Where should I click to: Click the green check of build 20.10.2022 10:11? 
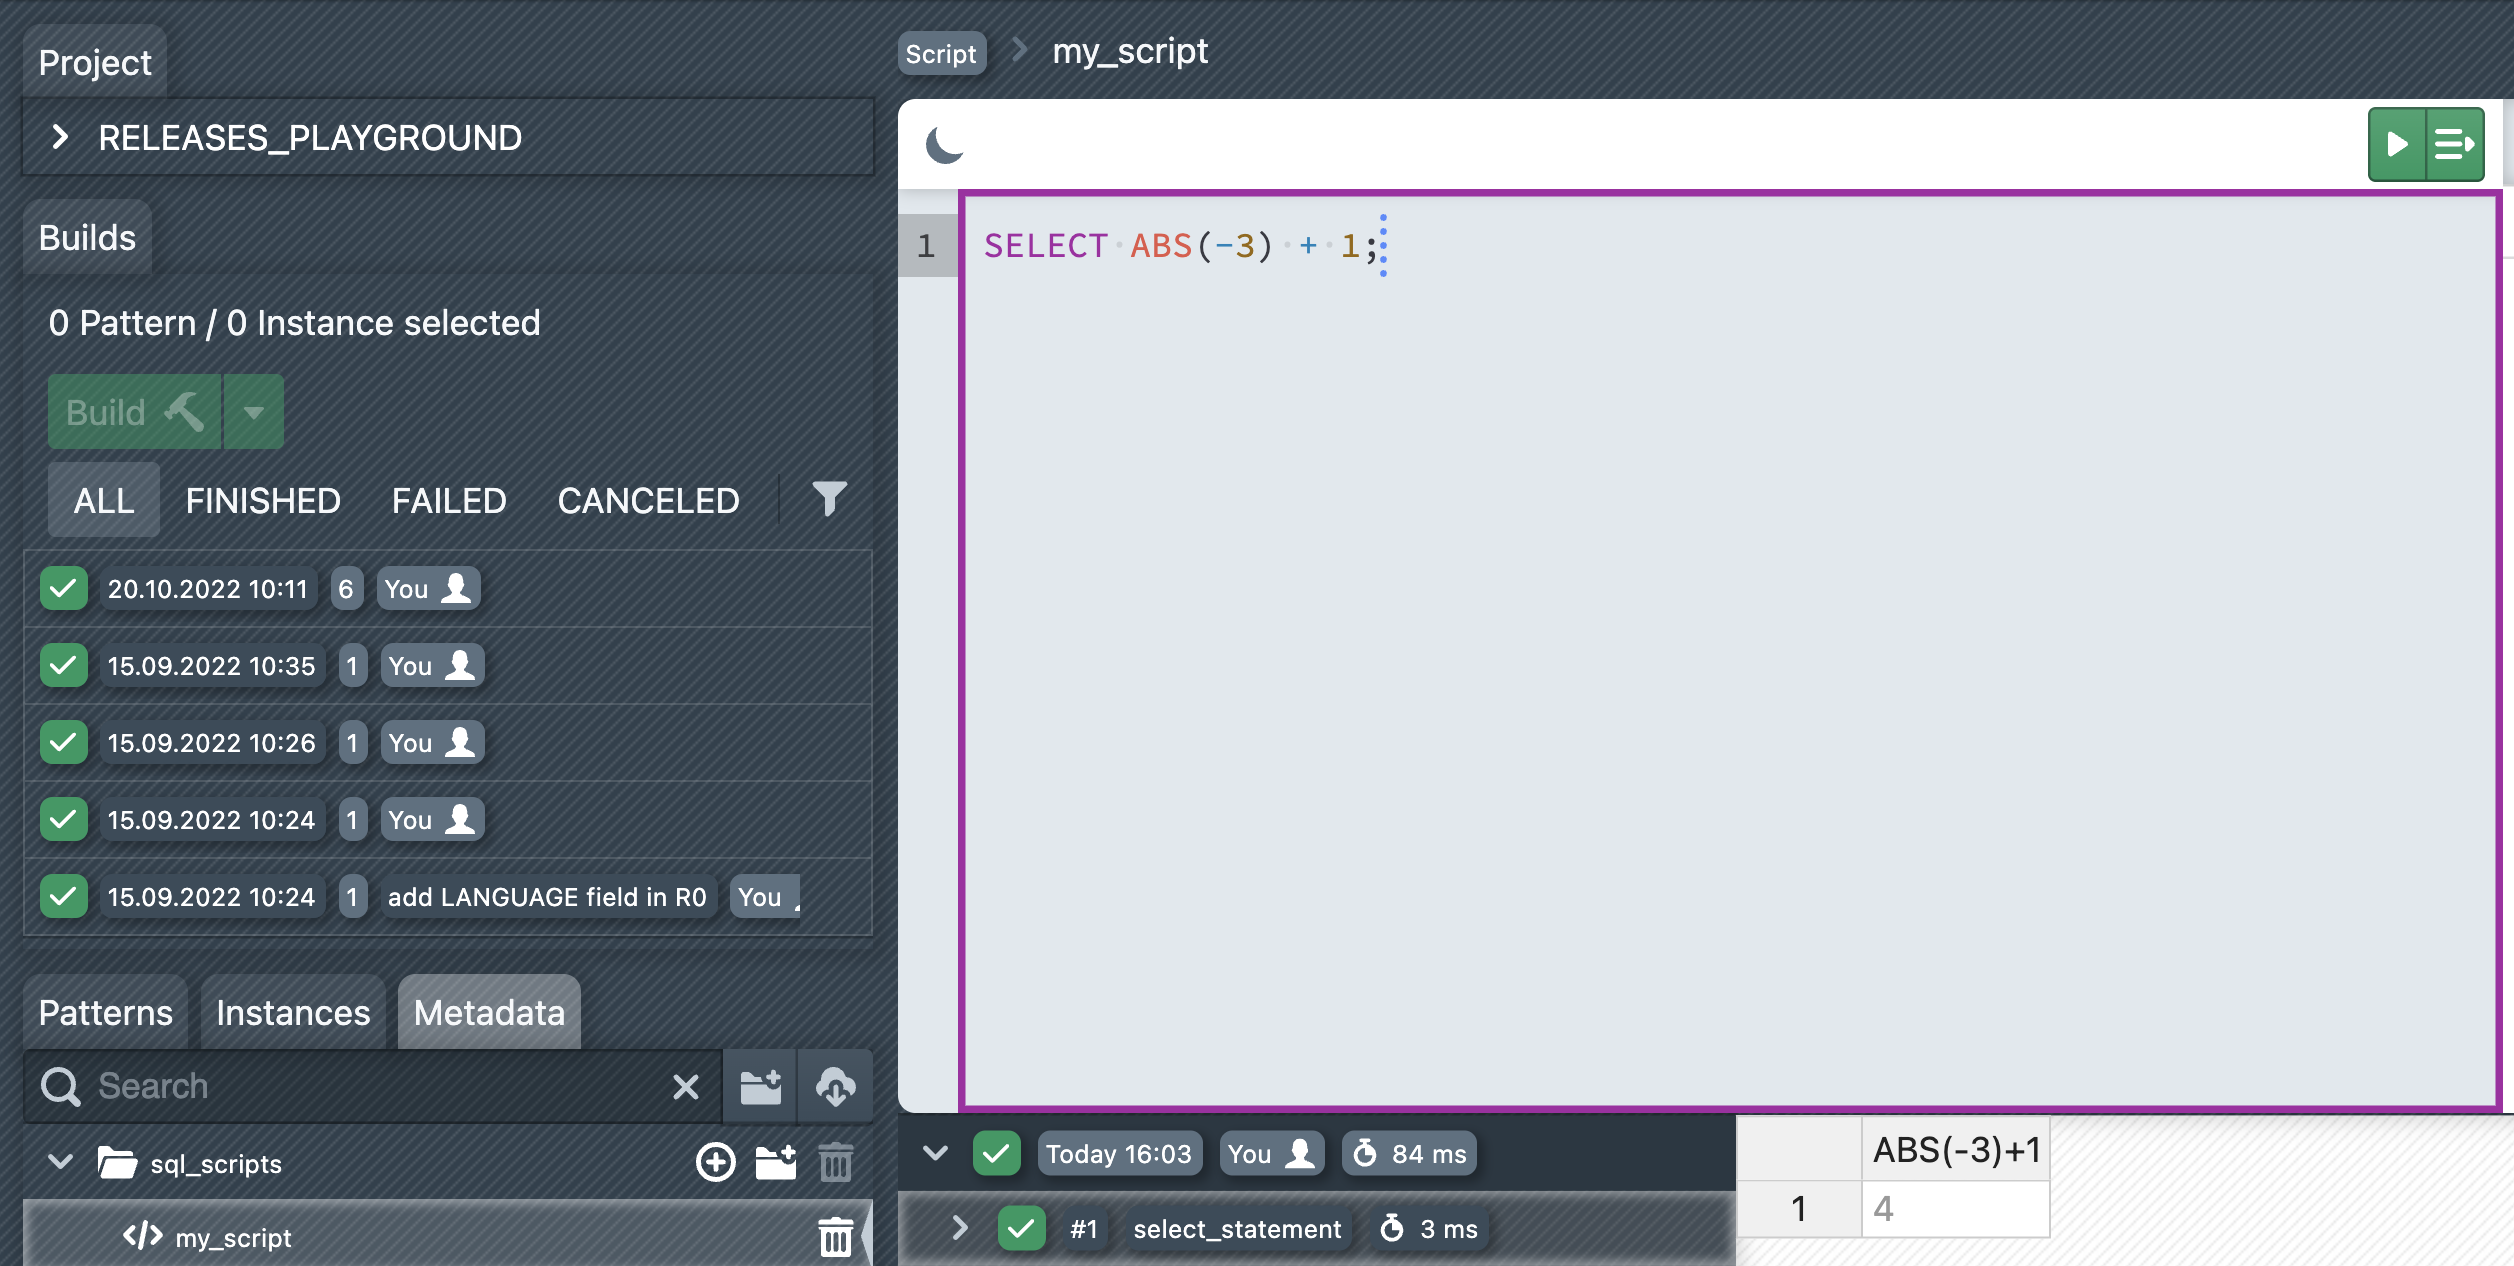[x=63, y=589]
